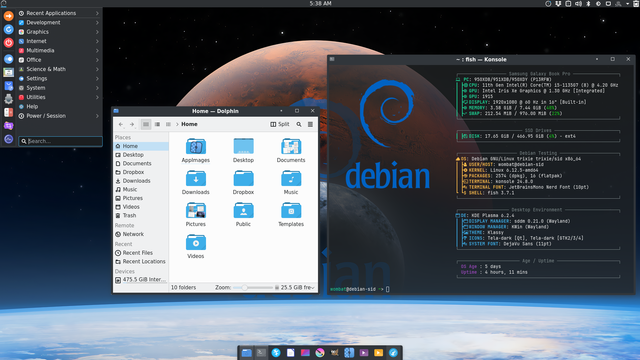Switch Dolphin to icons view mode
The image size is (640, 360).
click(x=146, y=124)
